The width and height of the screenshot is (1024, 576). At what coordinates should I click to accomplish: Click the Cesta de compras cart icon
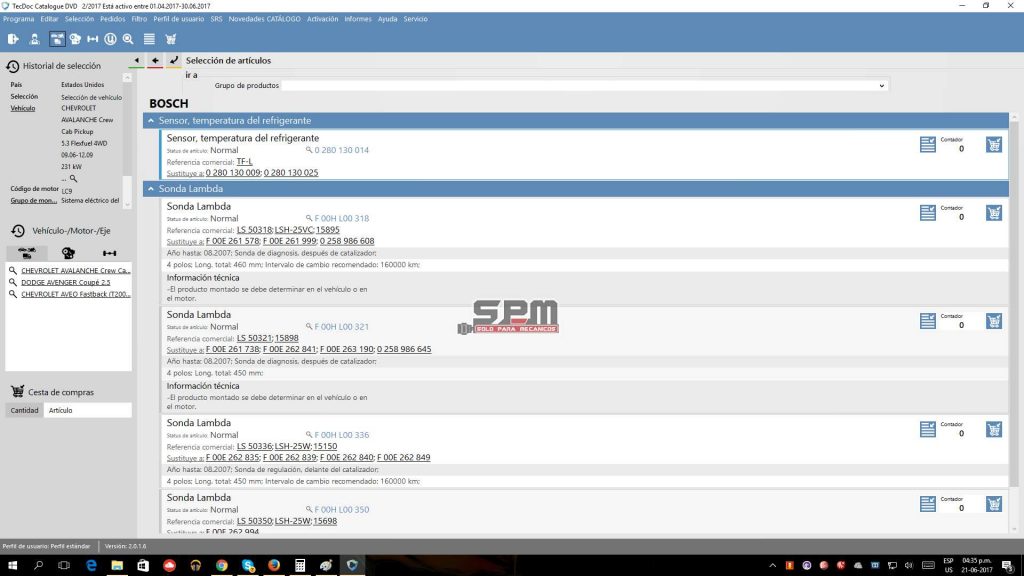[x=18, y=391]
